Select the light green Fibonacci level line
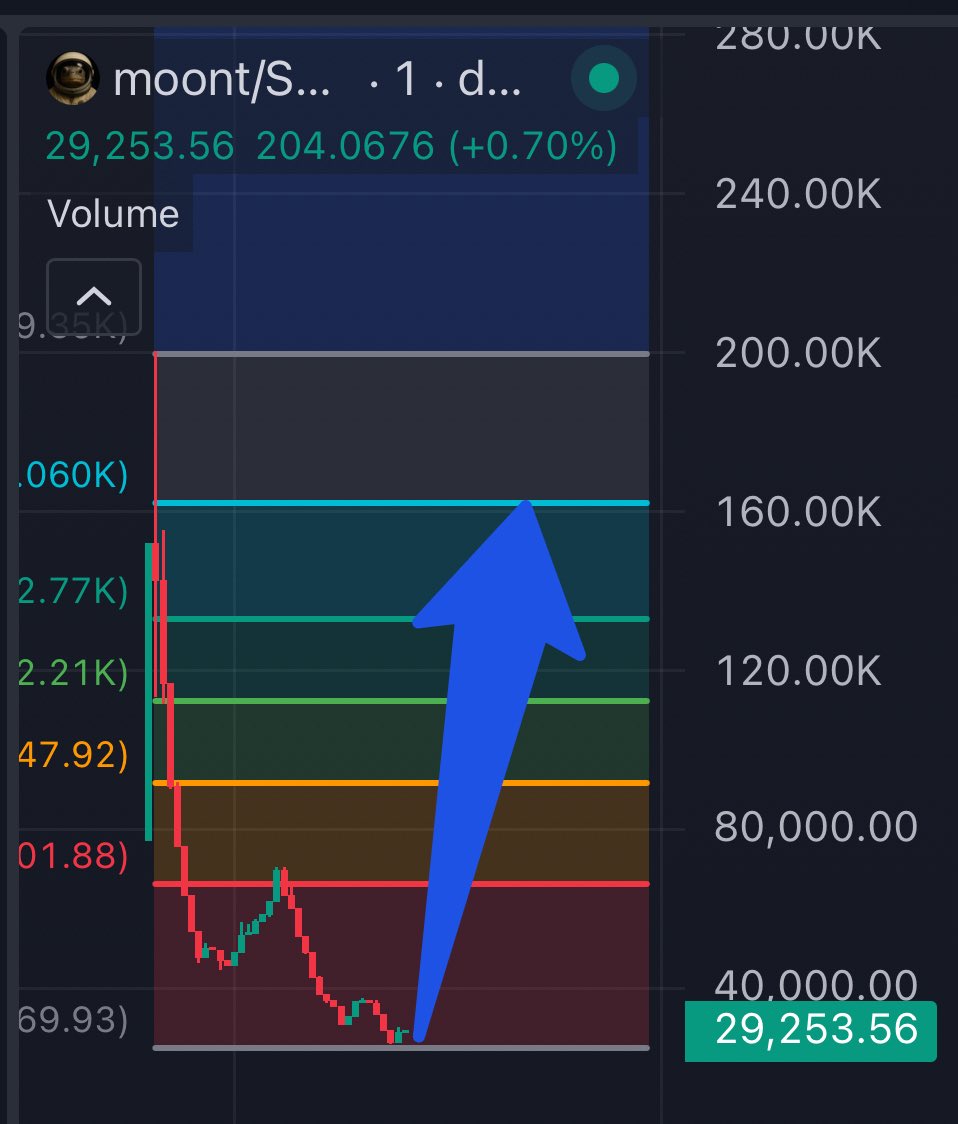This screenshot has height=1124, width=958. click(x=402, y=701)
